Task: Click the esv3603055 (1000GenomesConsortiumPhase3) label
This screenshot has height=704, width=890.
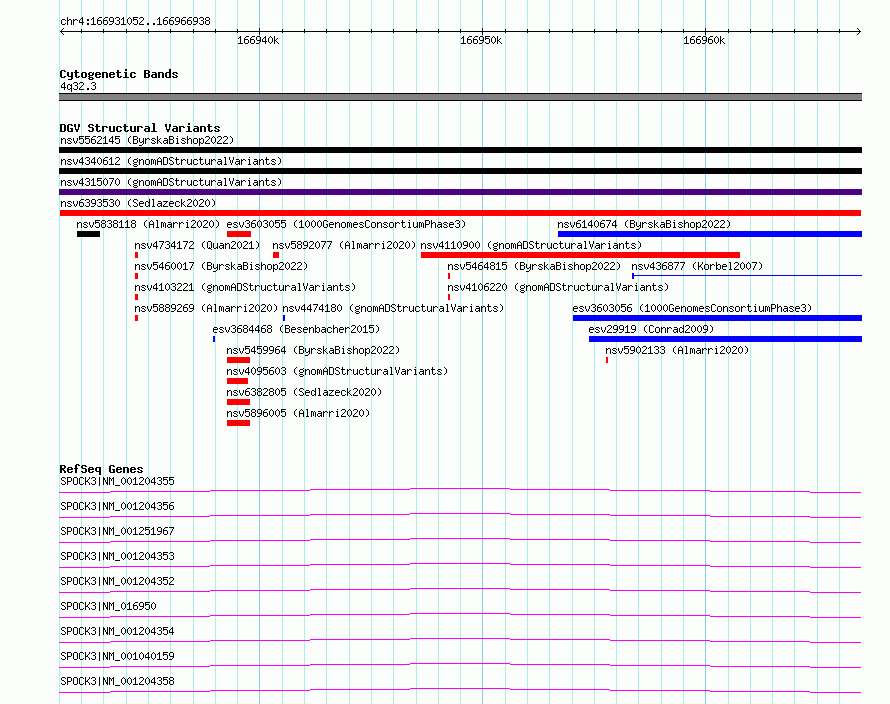Action: click(346, 224)
